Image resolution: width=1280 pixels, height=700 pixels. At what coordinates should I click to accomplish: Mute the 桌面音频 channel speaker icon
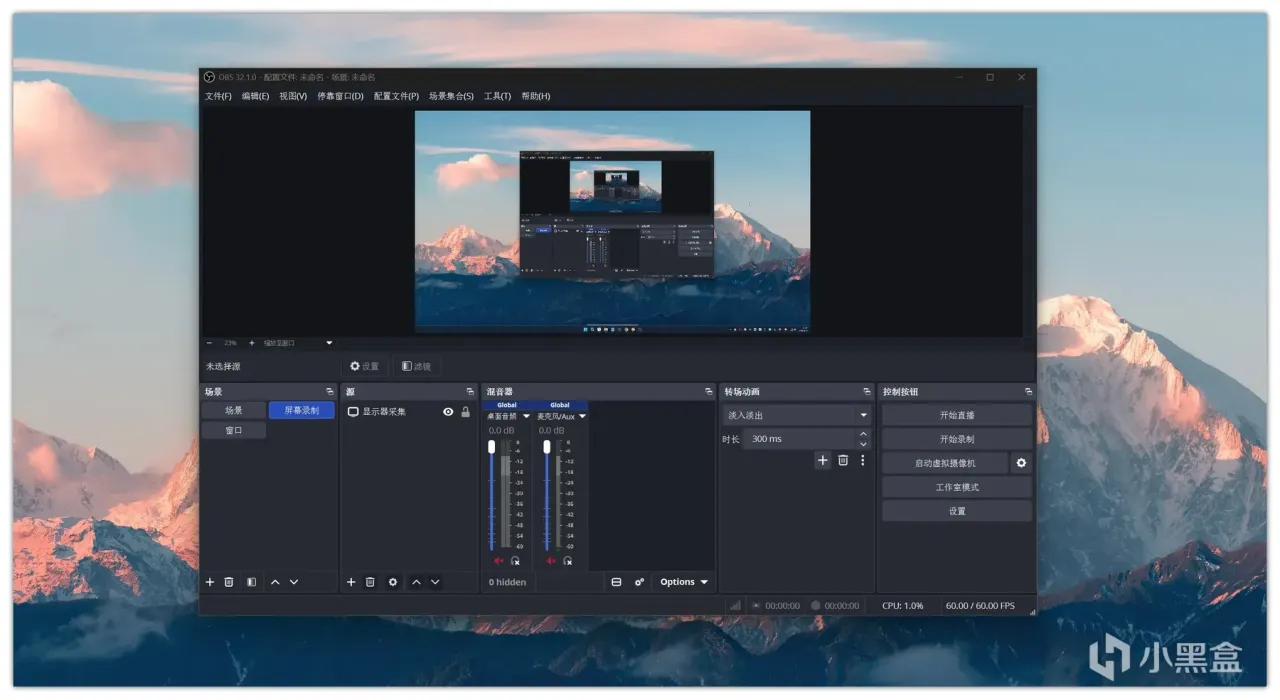(498, 561)
